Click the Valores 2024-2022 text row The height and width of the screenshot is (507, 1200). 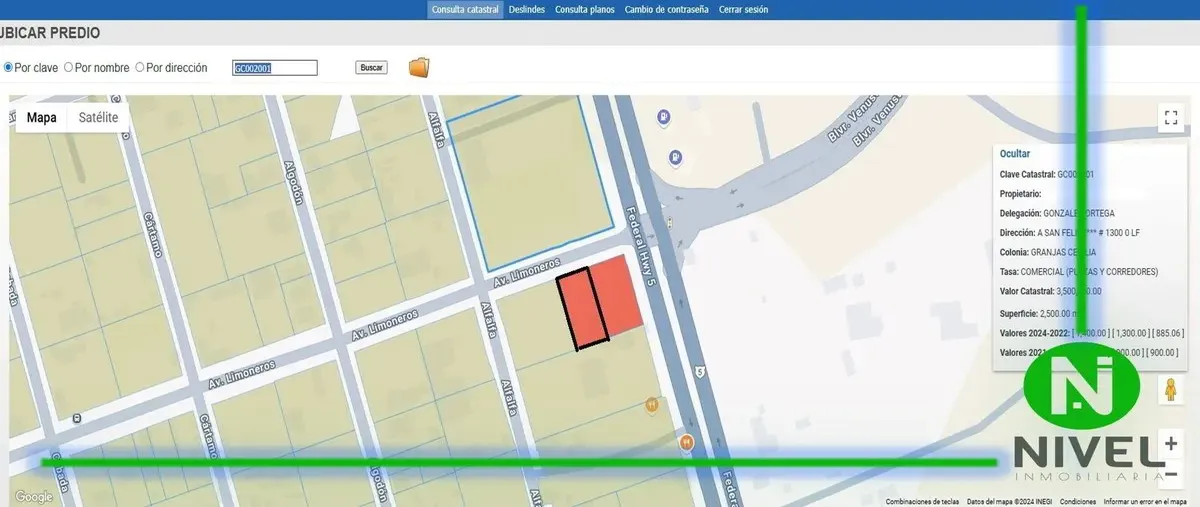(1092, 333)
